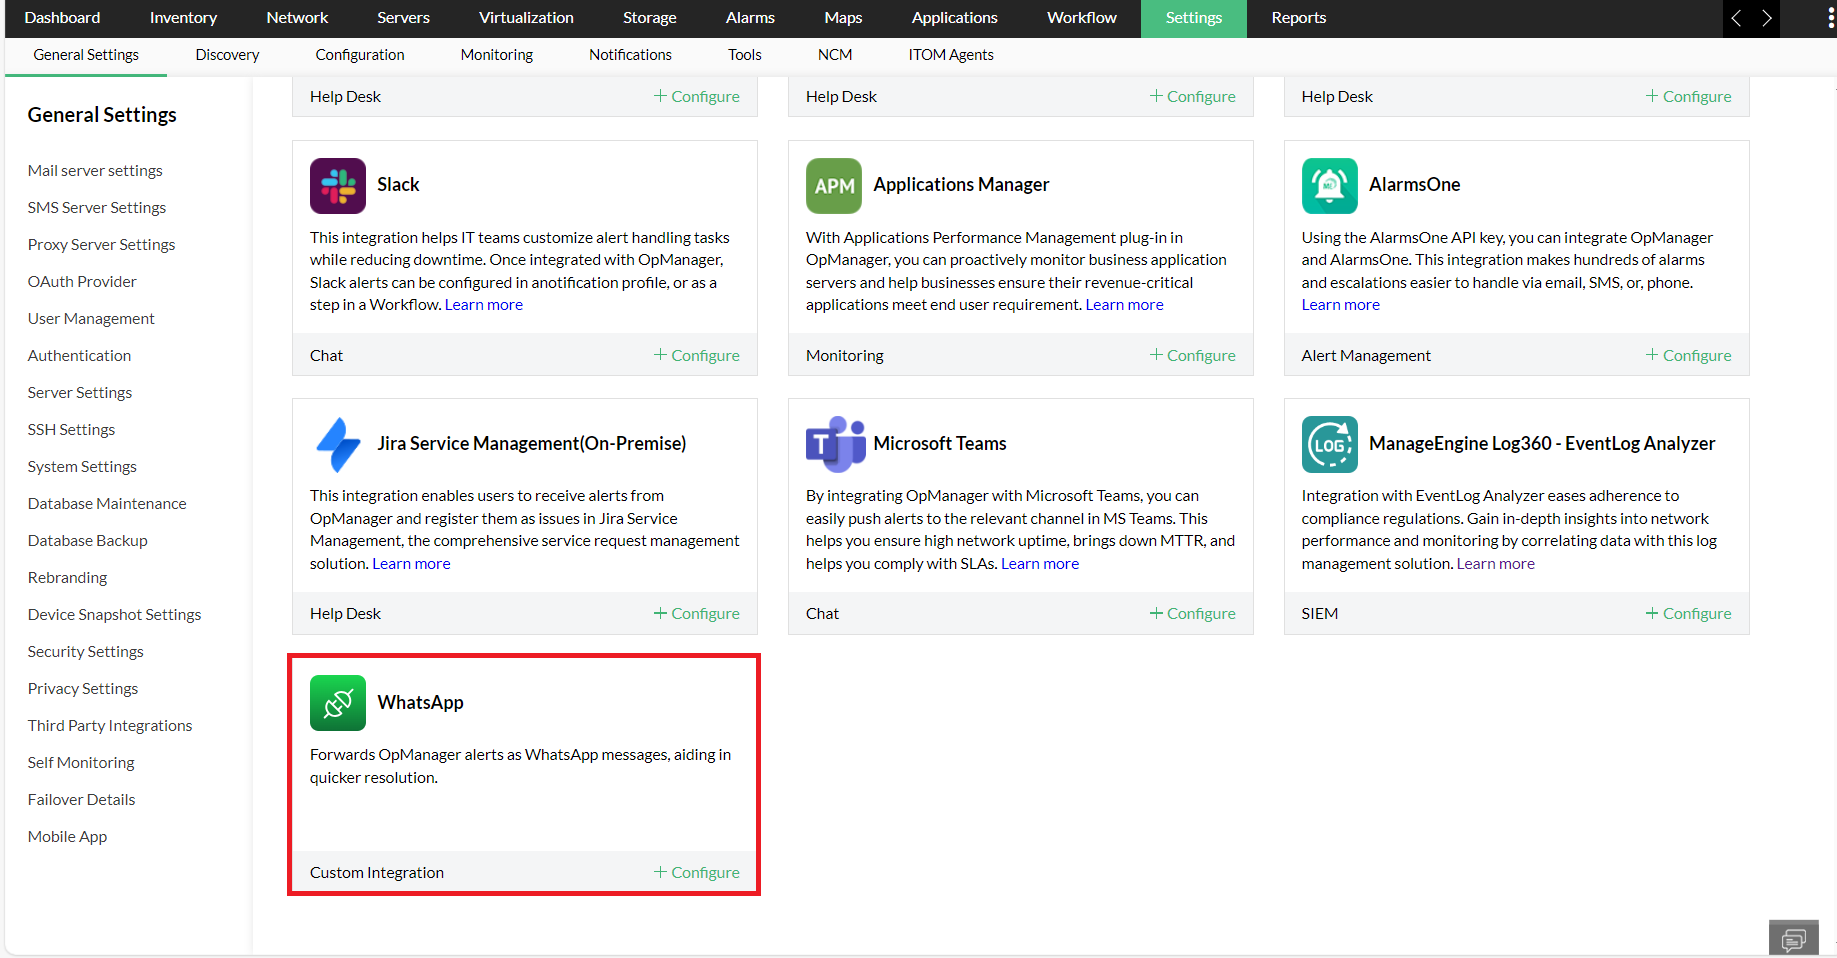Click the Log360 EventLog Analyzer icon
This screenshot has height=958, width=1837.
(x=1330, y=444)
